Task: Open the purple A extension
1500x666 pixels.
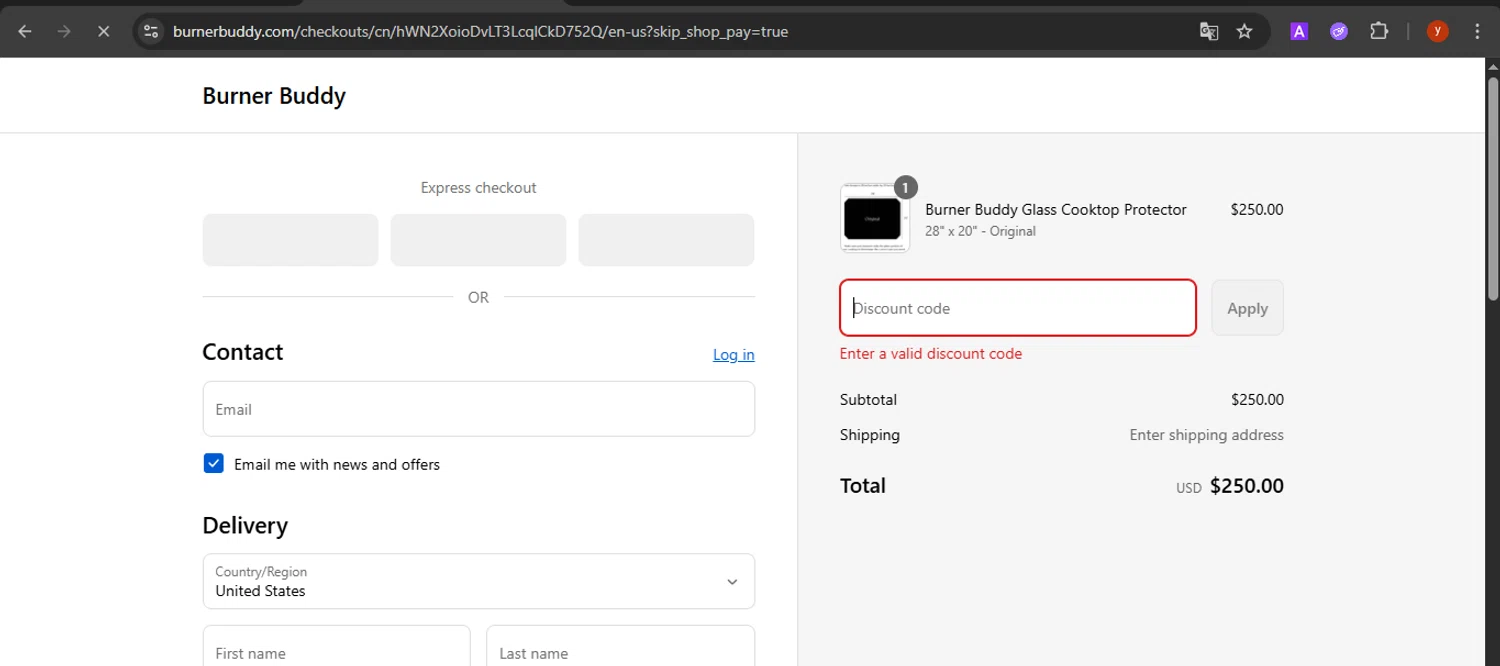Action: click(1299, 31)
